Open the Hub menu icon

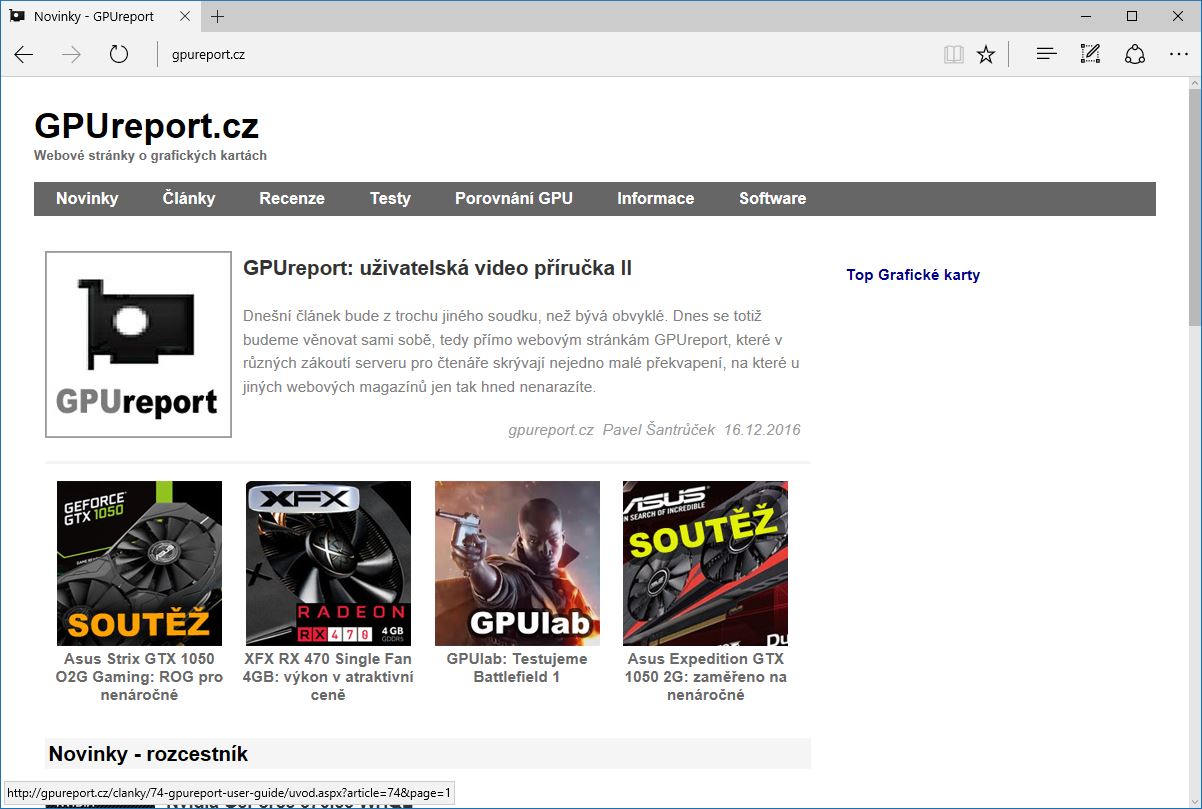[x=1046, y=55]
